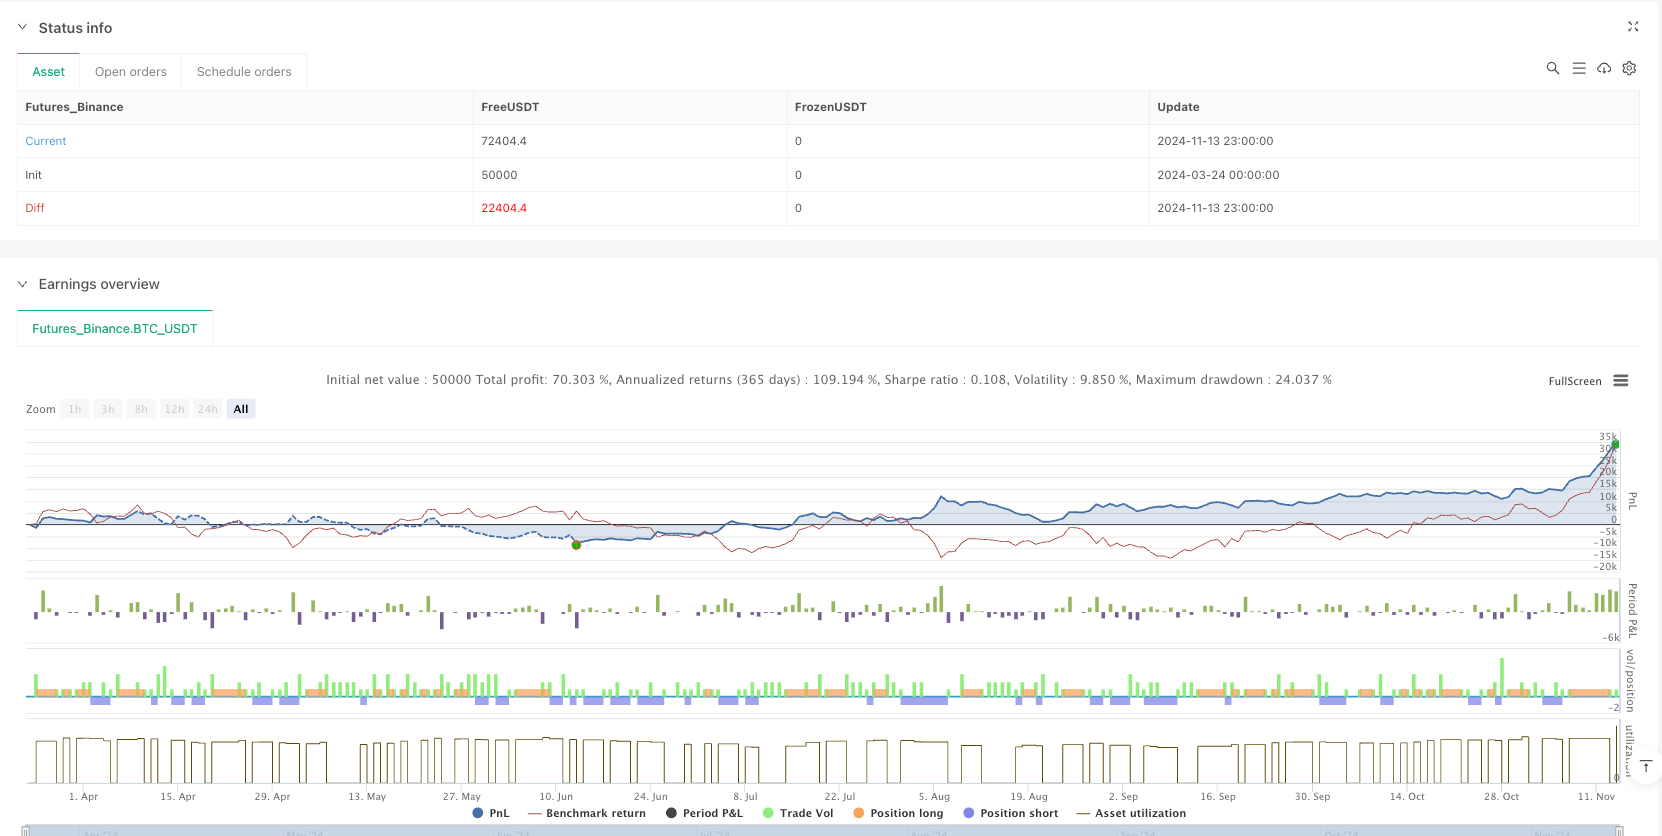
Task: Open the Schedule orders tab
Action: pyautogui.click(x=244, y=72)
